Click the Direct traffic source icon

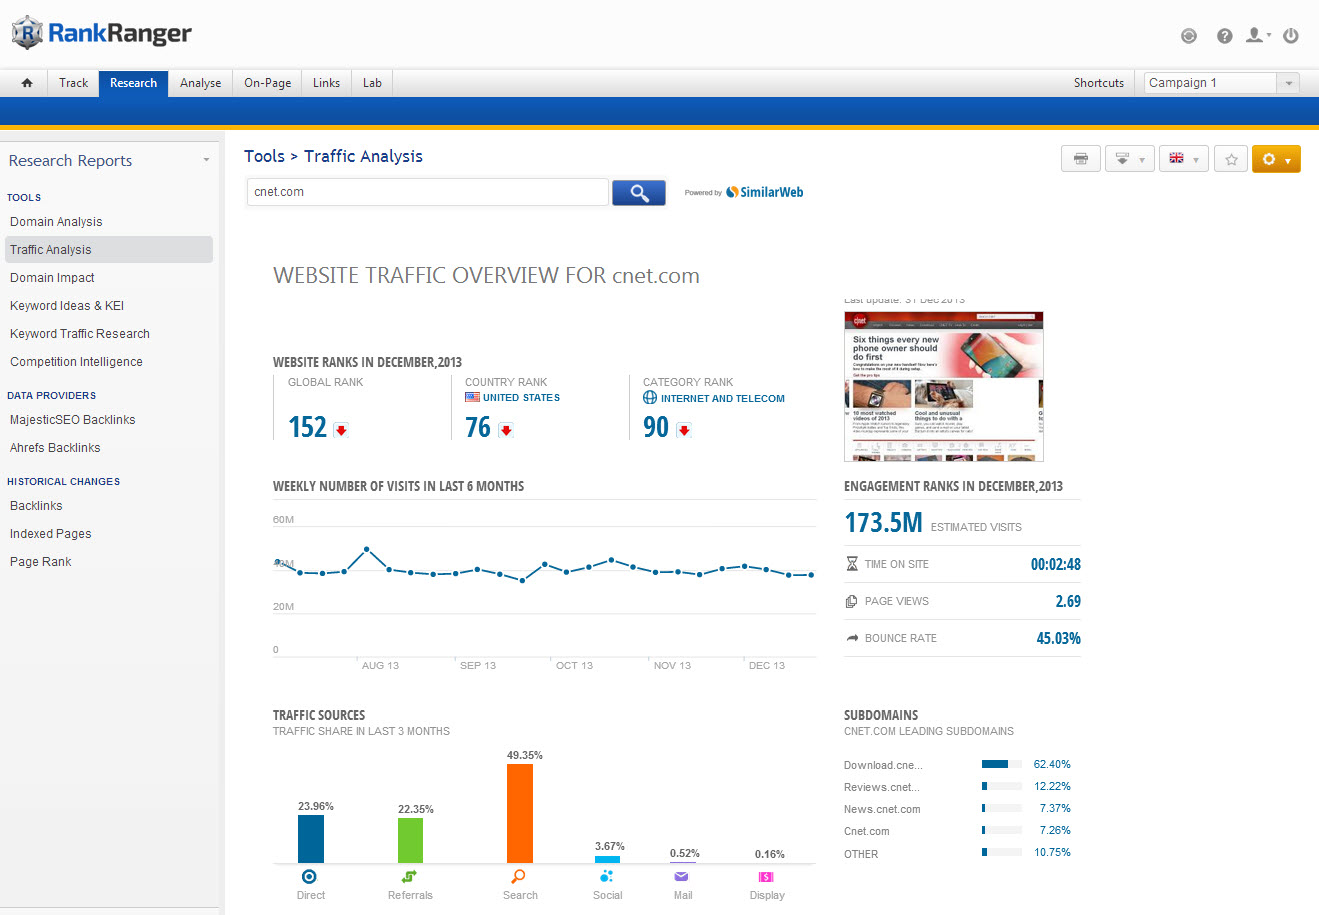pyautogui.click(x=310, y=877)
